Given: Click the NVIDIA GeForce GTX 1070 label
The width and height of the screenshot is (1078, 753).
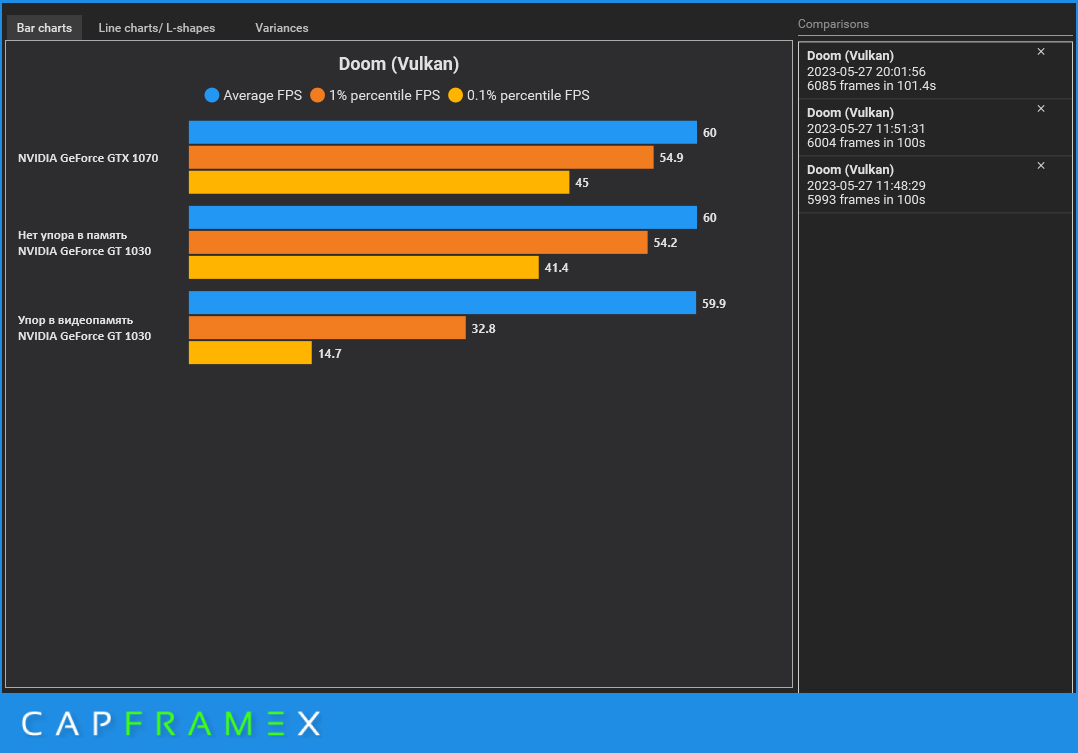Looking at the screenshot, I should click(88, 158).
